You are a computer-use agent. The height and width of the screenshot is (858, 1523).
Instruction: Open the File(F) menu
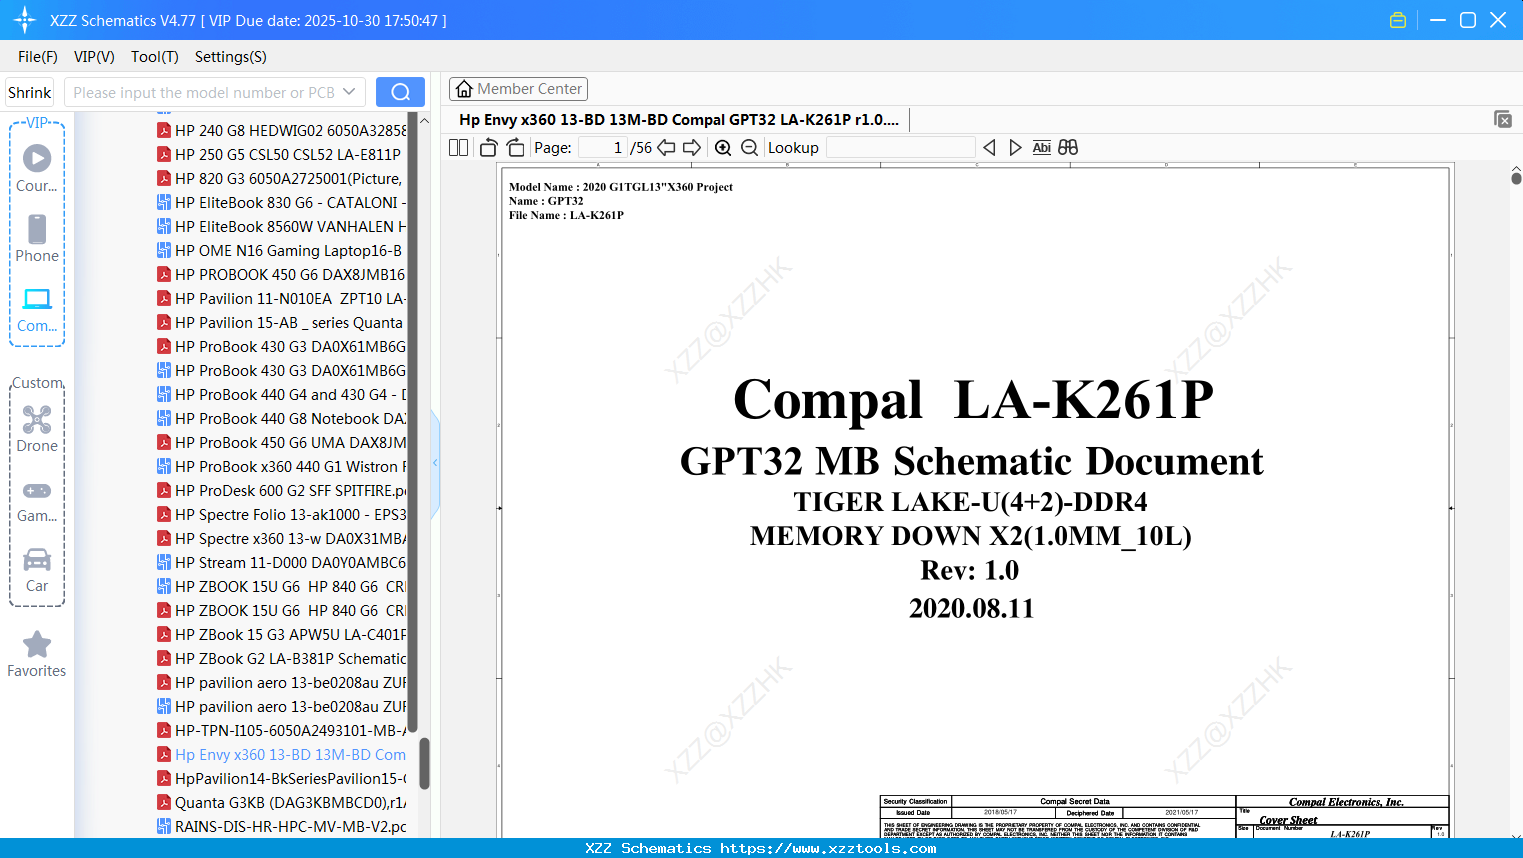click(x=38, y=57)
